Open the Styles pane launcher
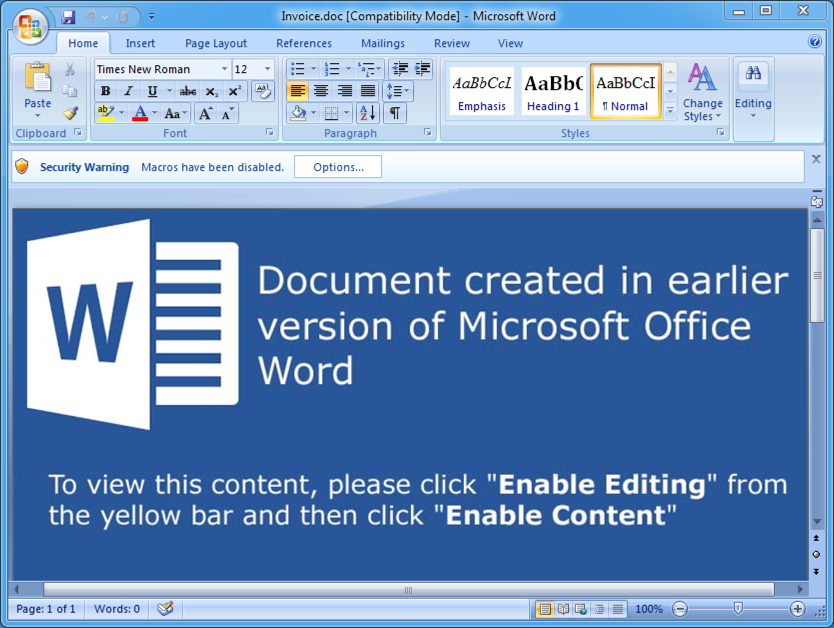This screenshot has width=834, height=628. [x=721, y=132]
